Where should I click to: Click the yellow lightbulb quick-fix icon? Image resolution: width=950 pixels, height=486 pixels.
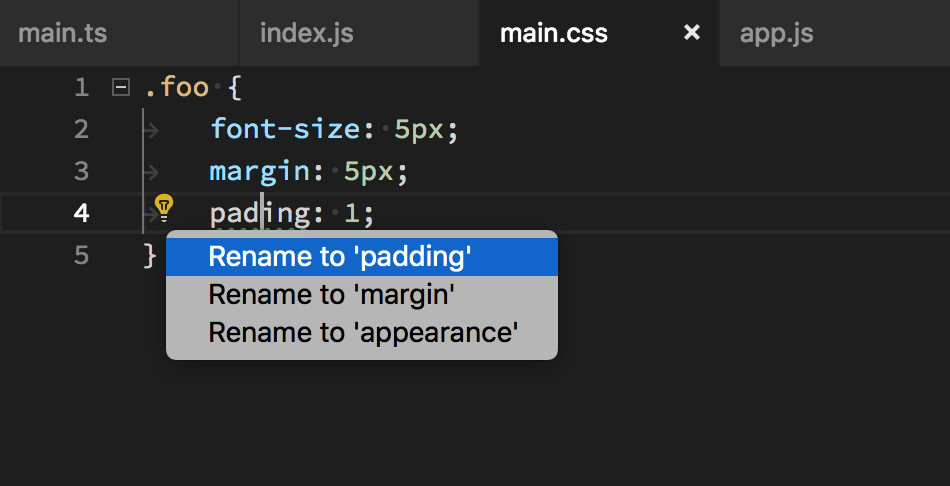[x=165, y=207]
